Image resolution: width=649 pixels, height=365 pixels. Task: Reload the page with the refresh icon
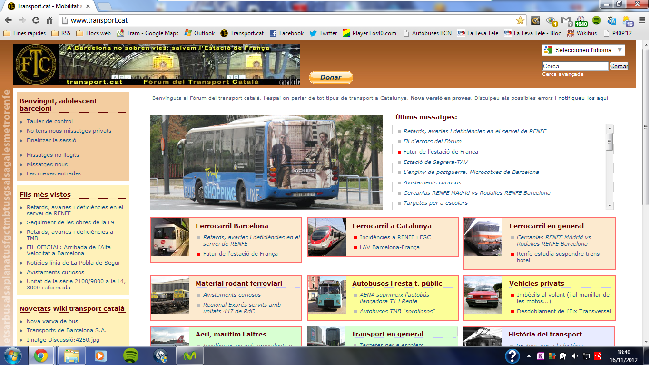[36, 20]
